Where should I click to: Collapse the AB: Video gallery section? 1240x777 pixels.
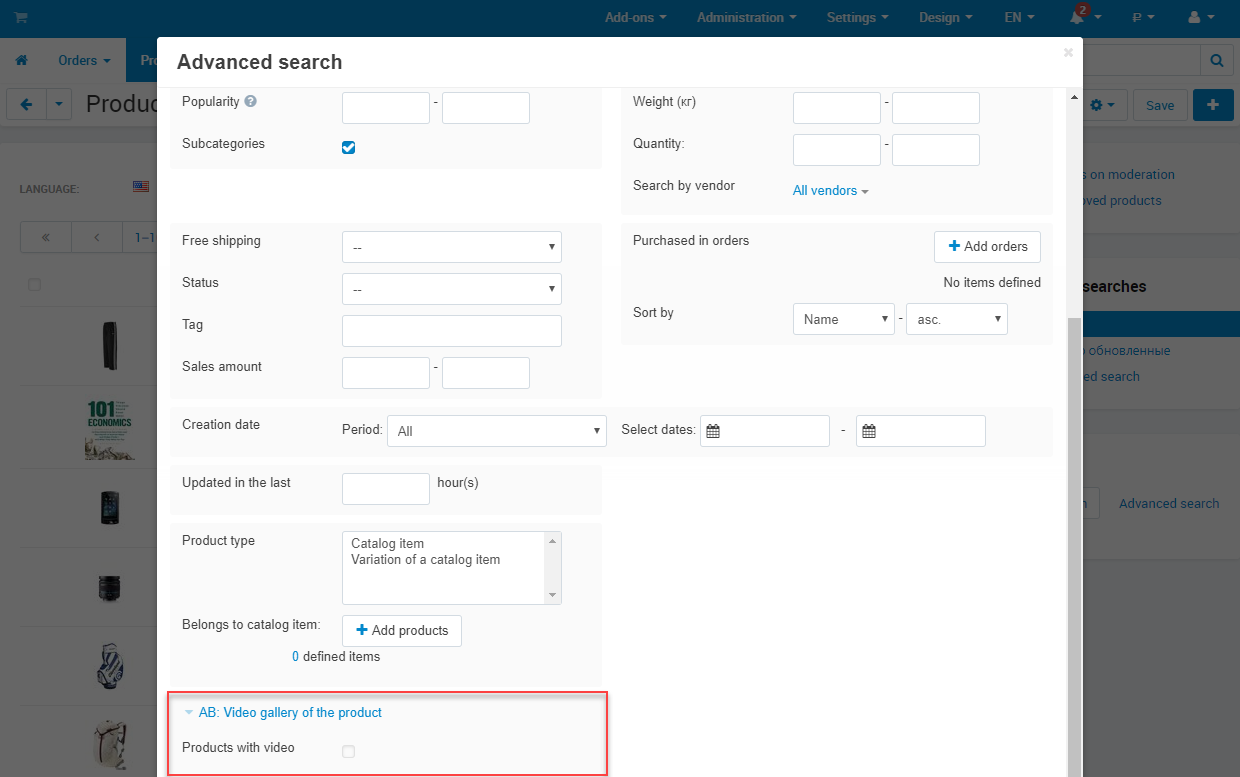[189, 712]
